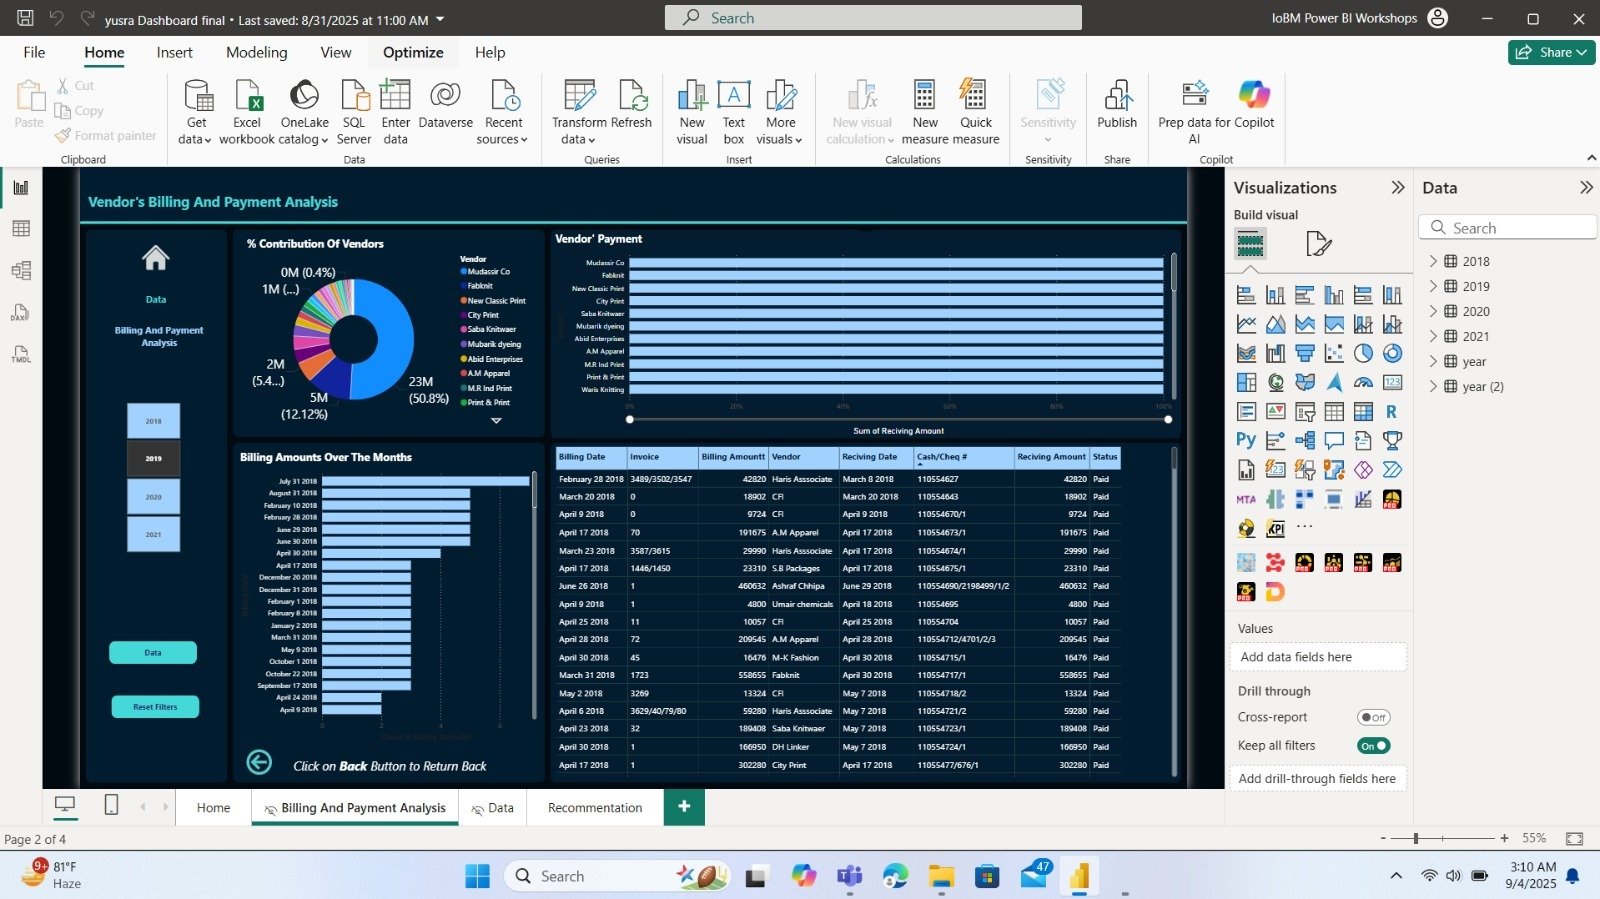Click the Quick measure icon
This screenshot has width=1600, height=899.
pos(975,97)
